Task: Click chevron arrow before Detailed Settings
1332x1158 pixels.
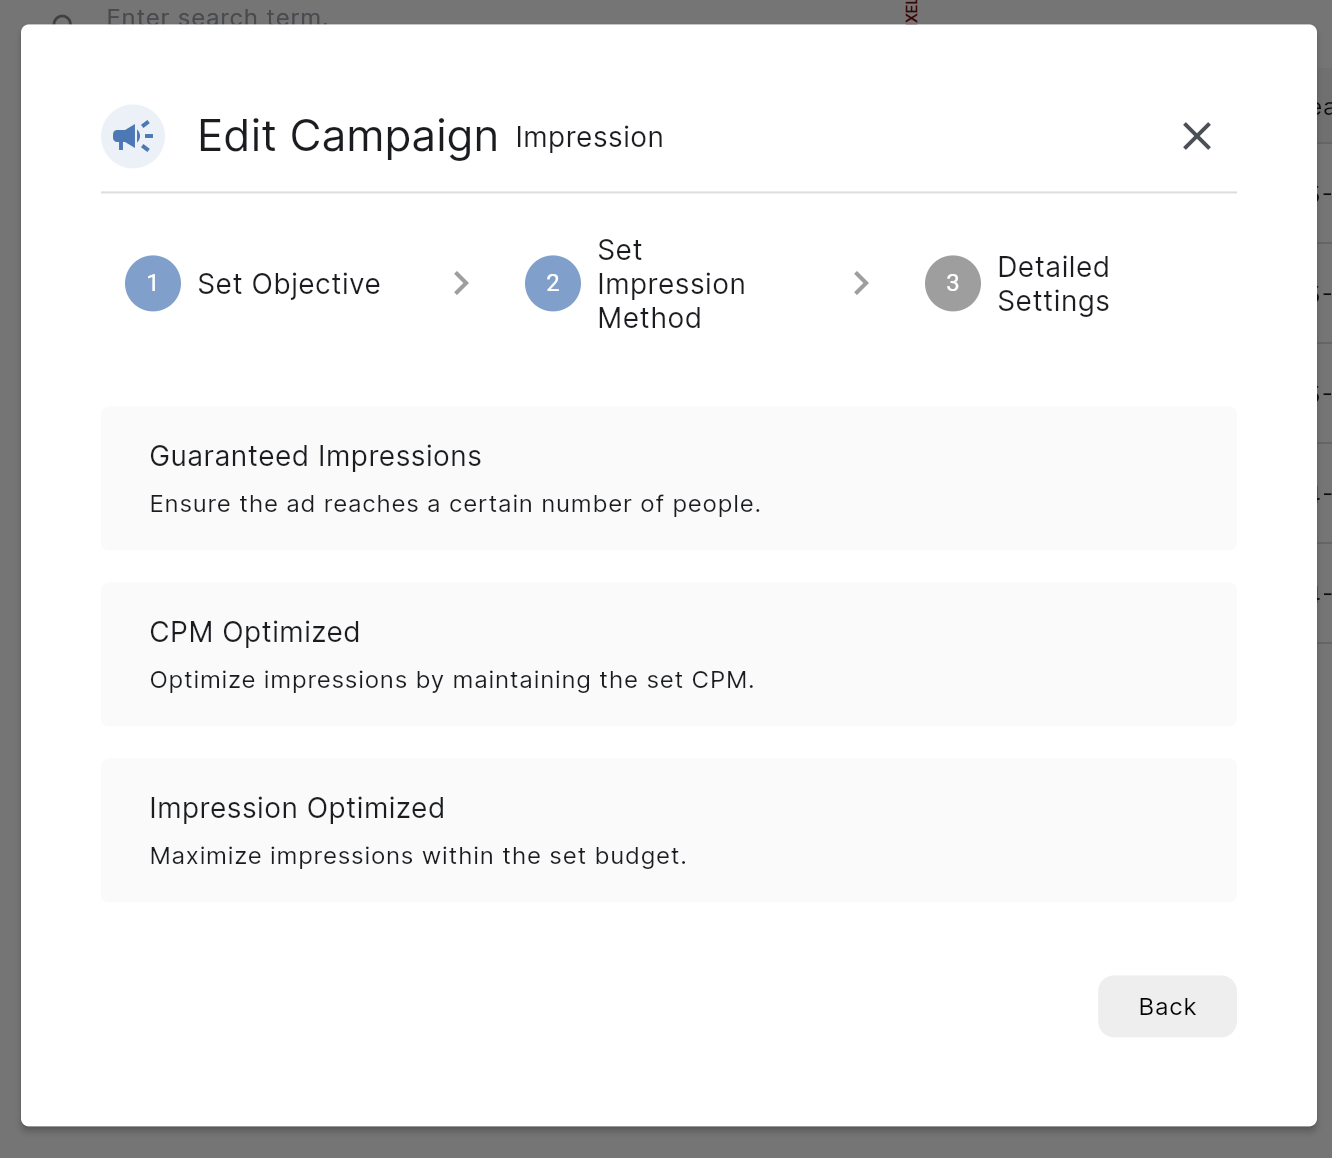Action: point(861,283)
